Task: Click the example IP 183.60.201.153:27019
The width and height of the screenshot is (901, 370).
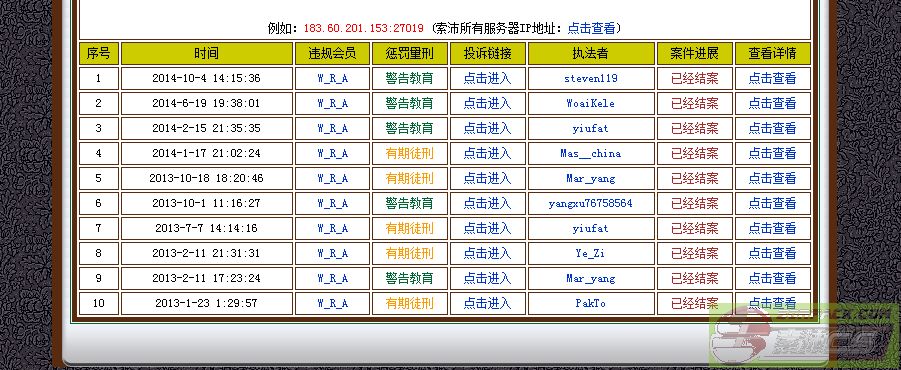Action: click(x=363, y=28)
